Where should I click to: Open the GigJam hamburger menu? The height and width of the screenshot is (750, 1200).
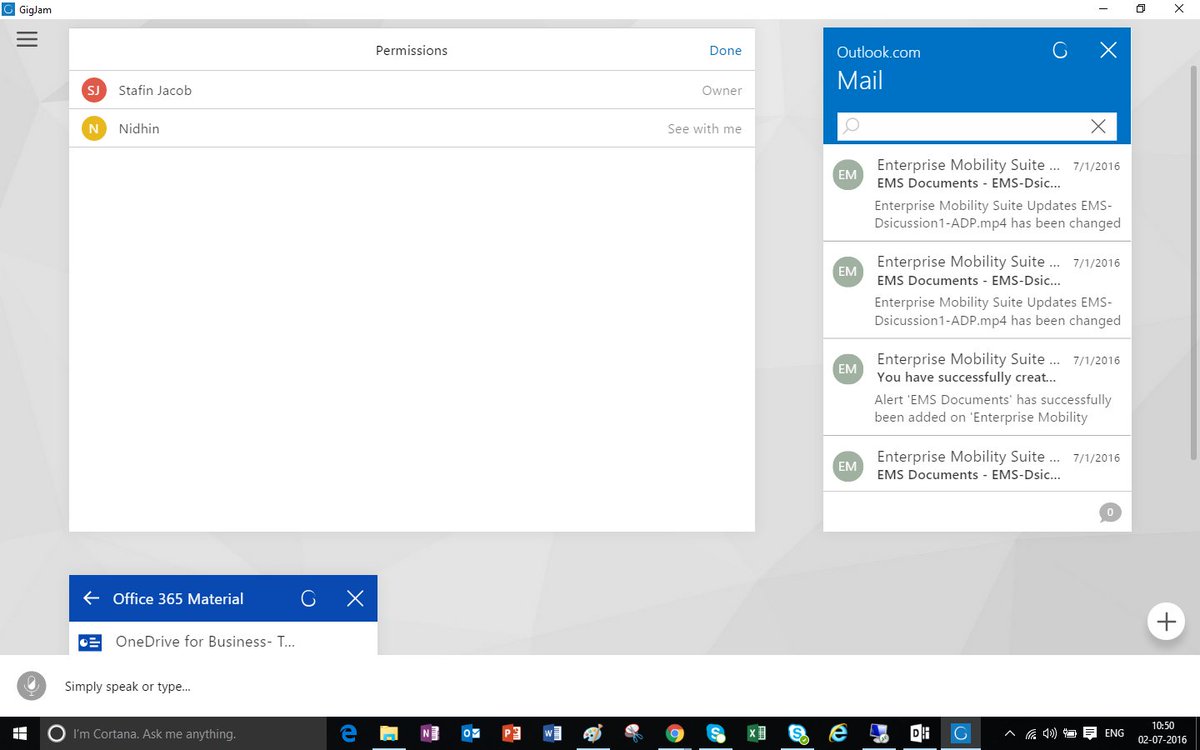[x=27, y=39]
